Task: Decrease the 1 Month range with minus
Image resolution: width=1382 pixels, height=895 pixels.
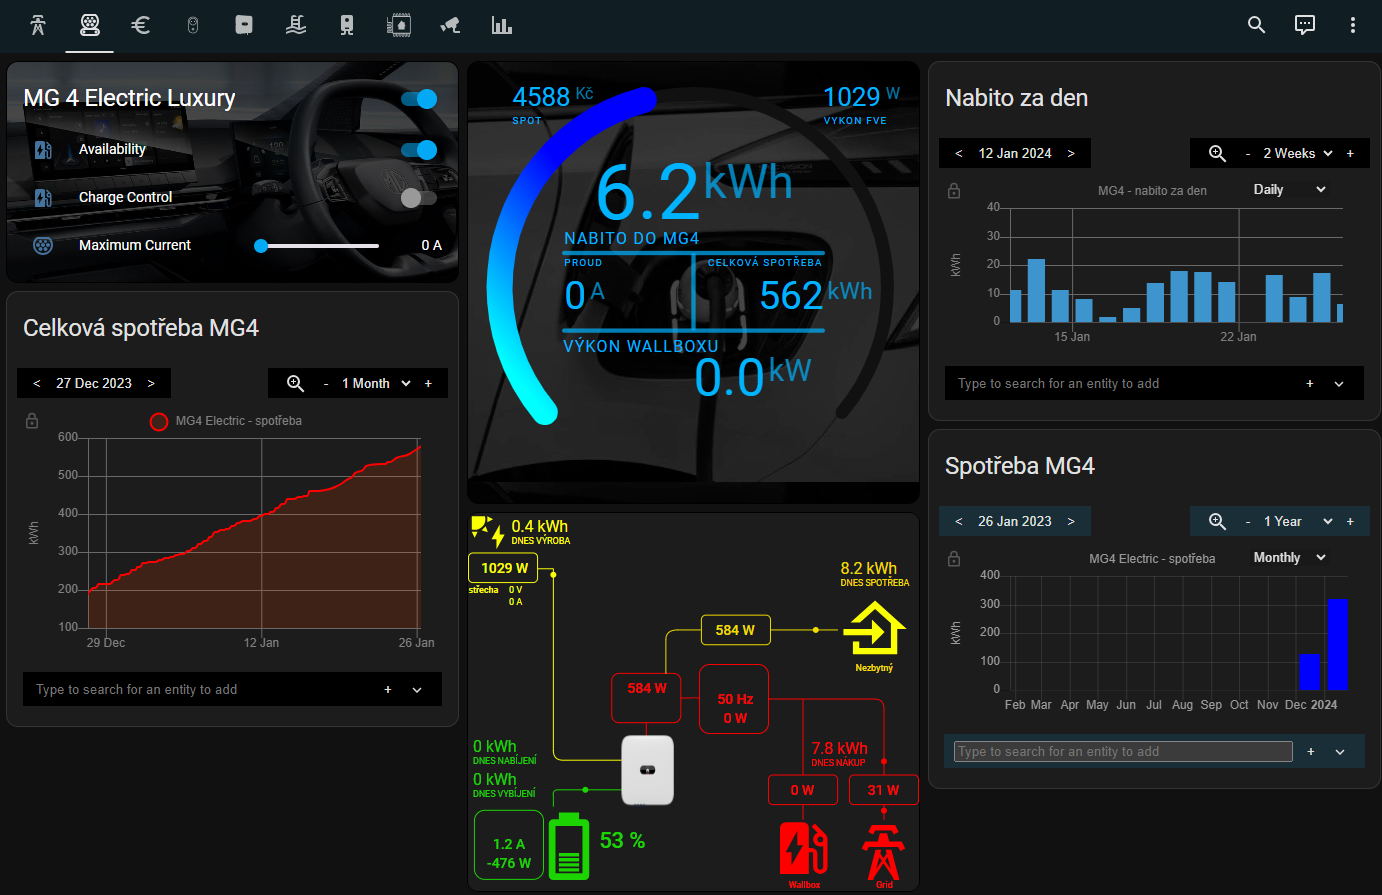Action: (x=325, y=383)
